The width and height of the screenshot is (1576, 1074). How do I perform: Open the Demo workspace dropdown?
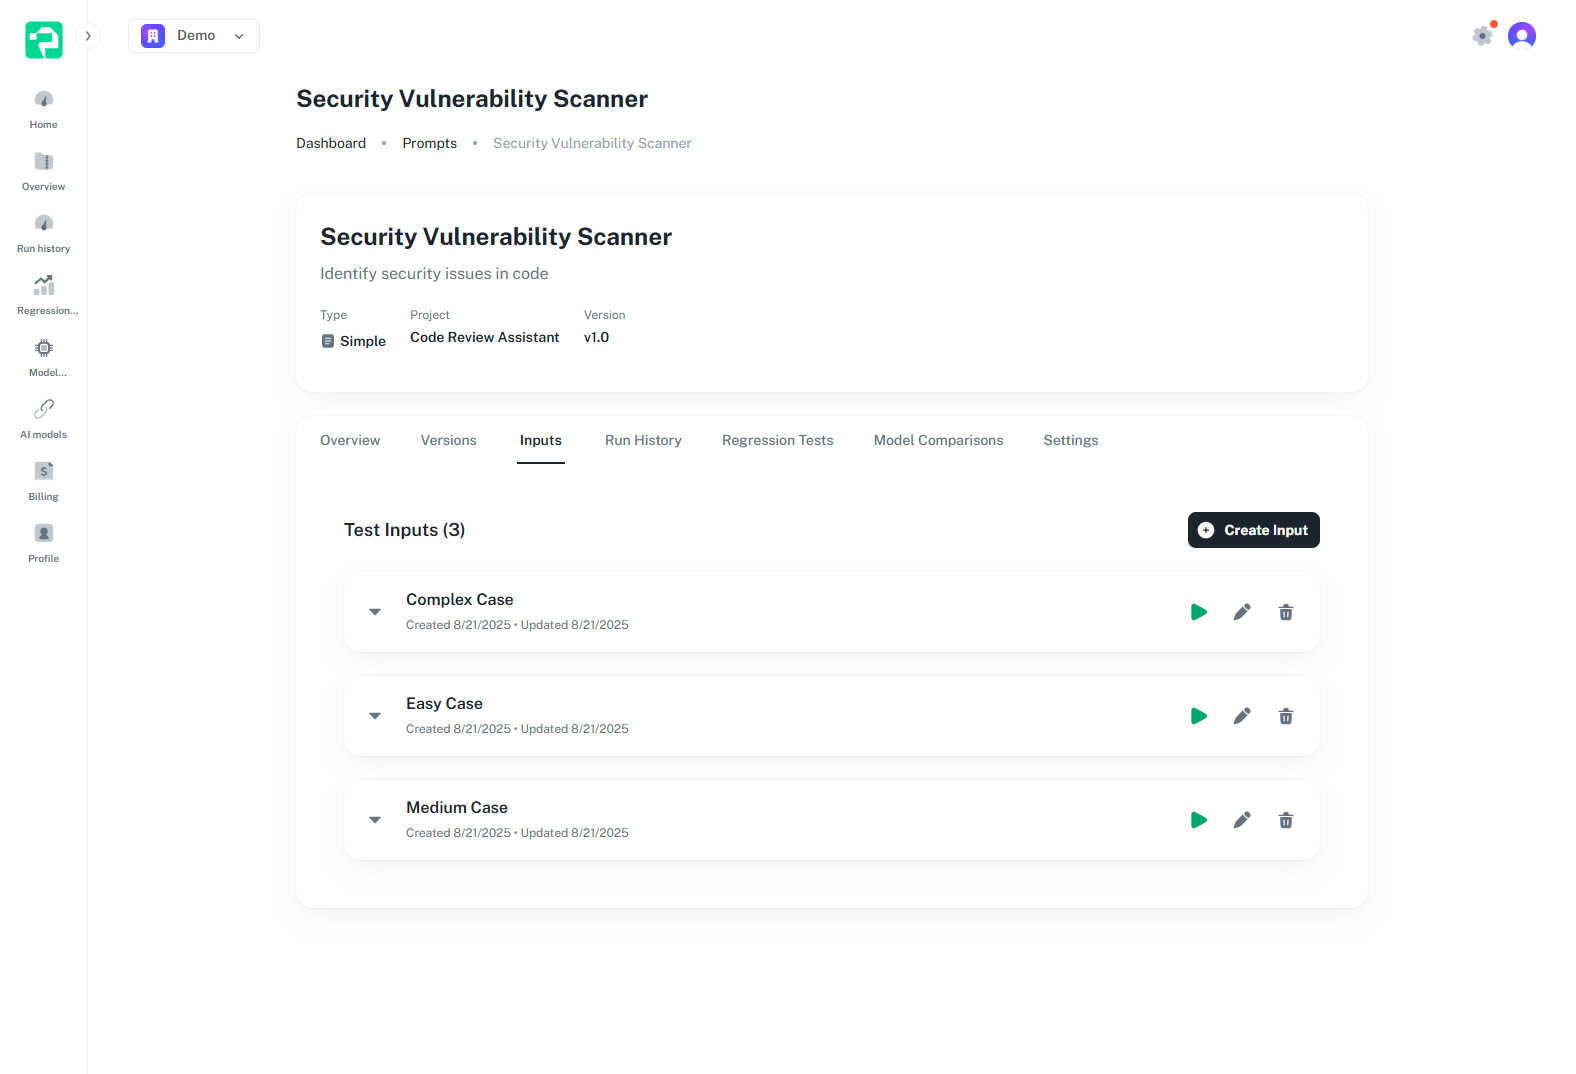click(x=194, y=36)
